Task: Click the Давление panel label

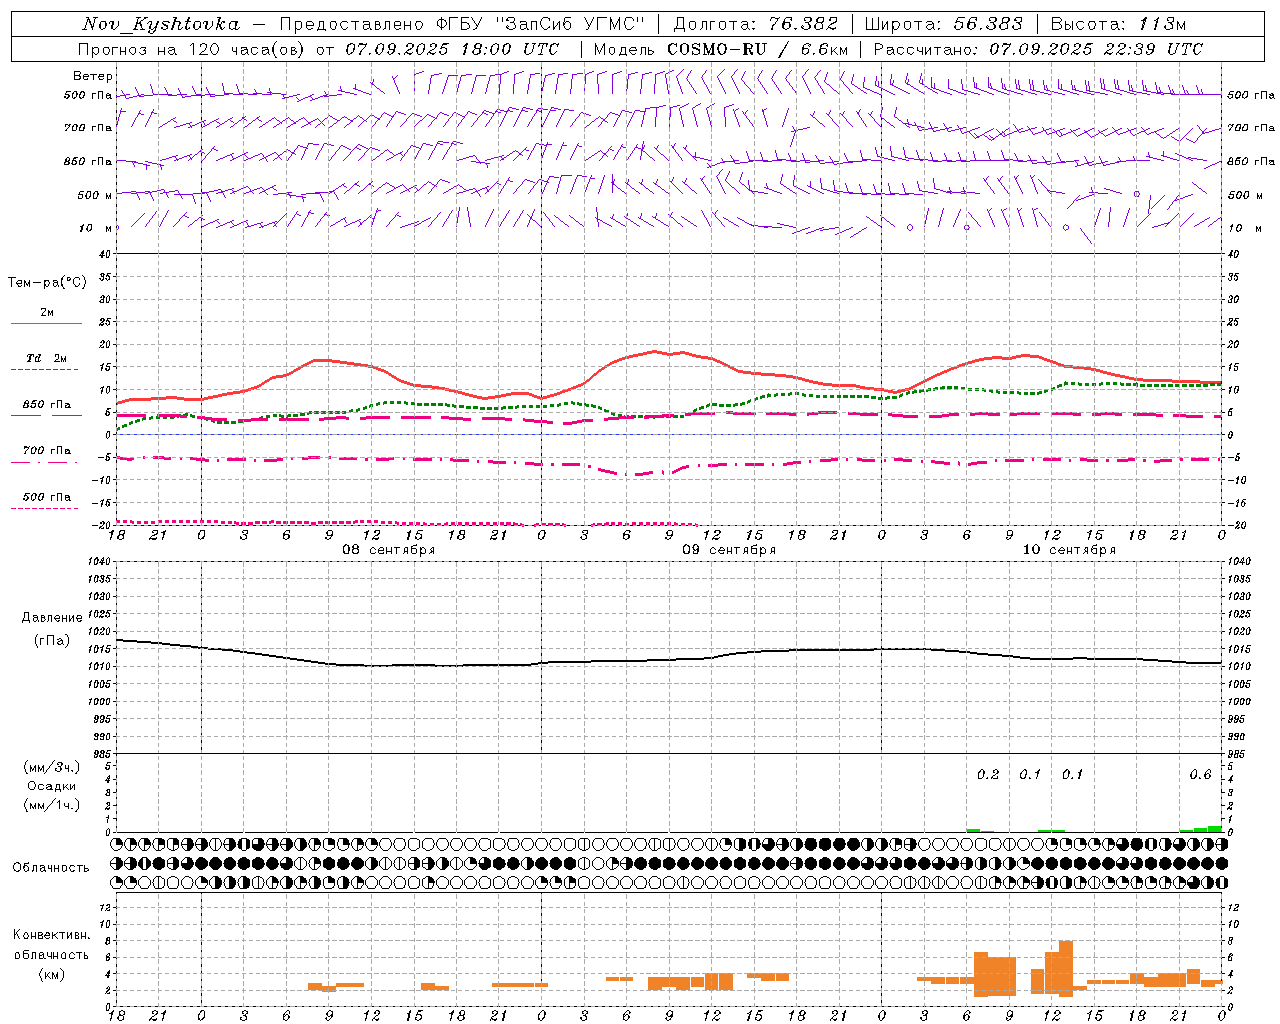Action: point(52,618)
